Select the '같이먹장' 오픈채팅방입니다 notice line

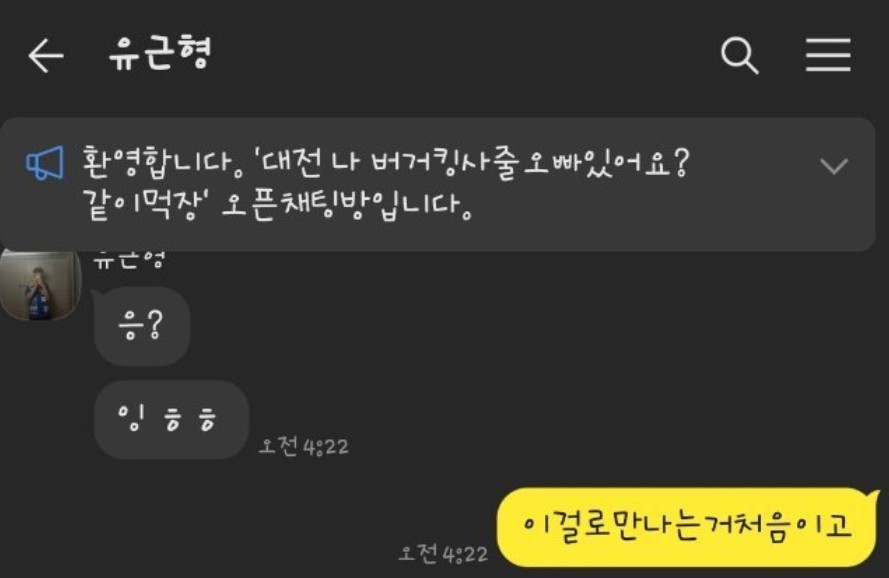pyautogui.click(x=277, y=204)
